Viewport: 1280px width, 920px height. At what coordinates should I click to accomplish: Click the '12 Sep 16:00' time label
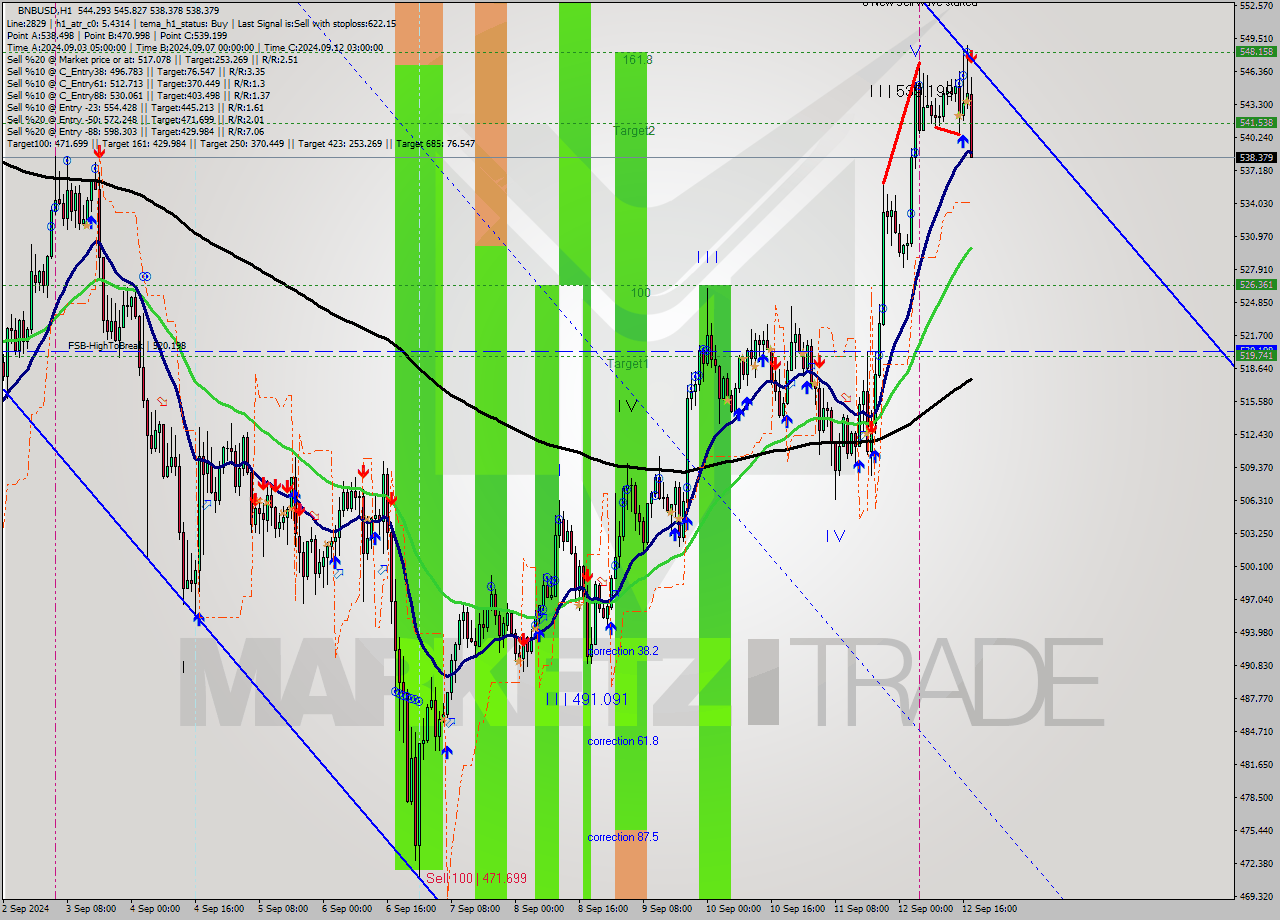pyautogui.click(x=989, y=909)
